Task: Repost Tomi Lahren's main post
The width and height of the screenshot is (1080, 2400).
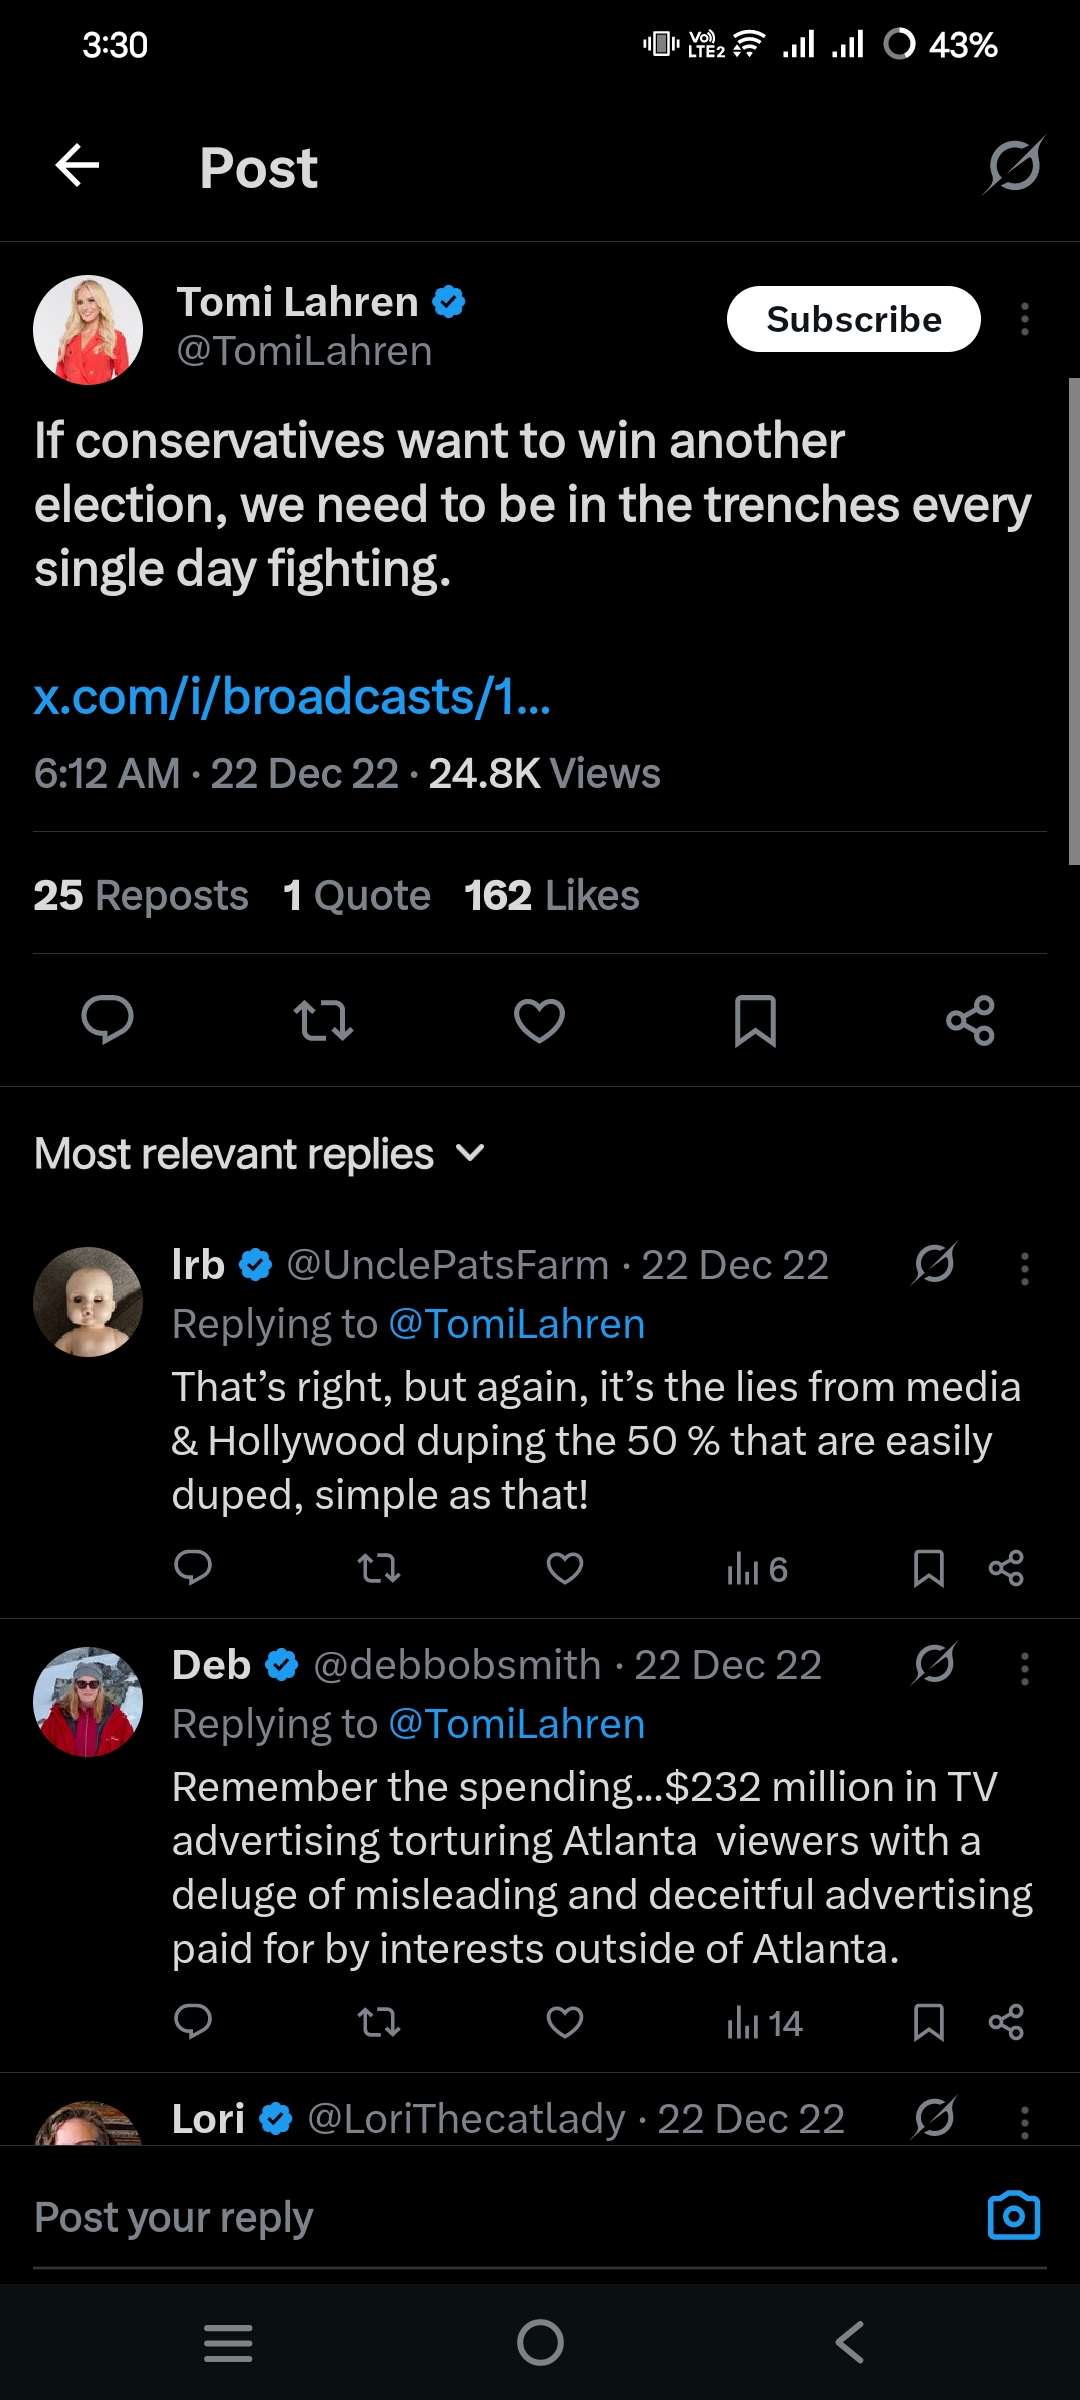Action: click(x=323, y=1021)
